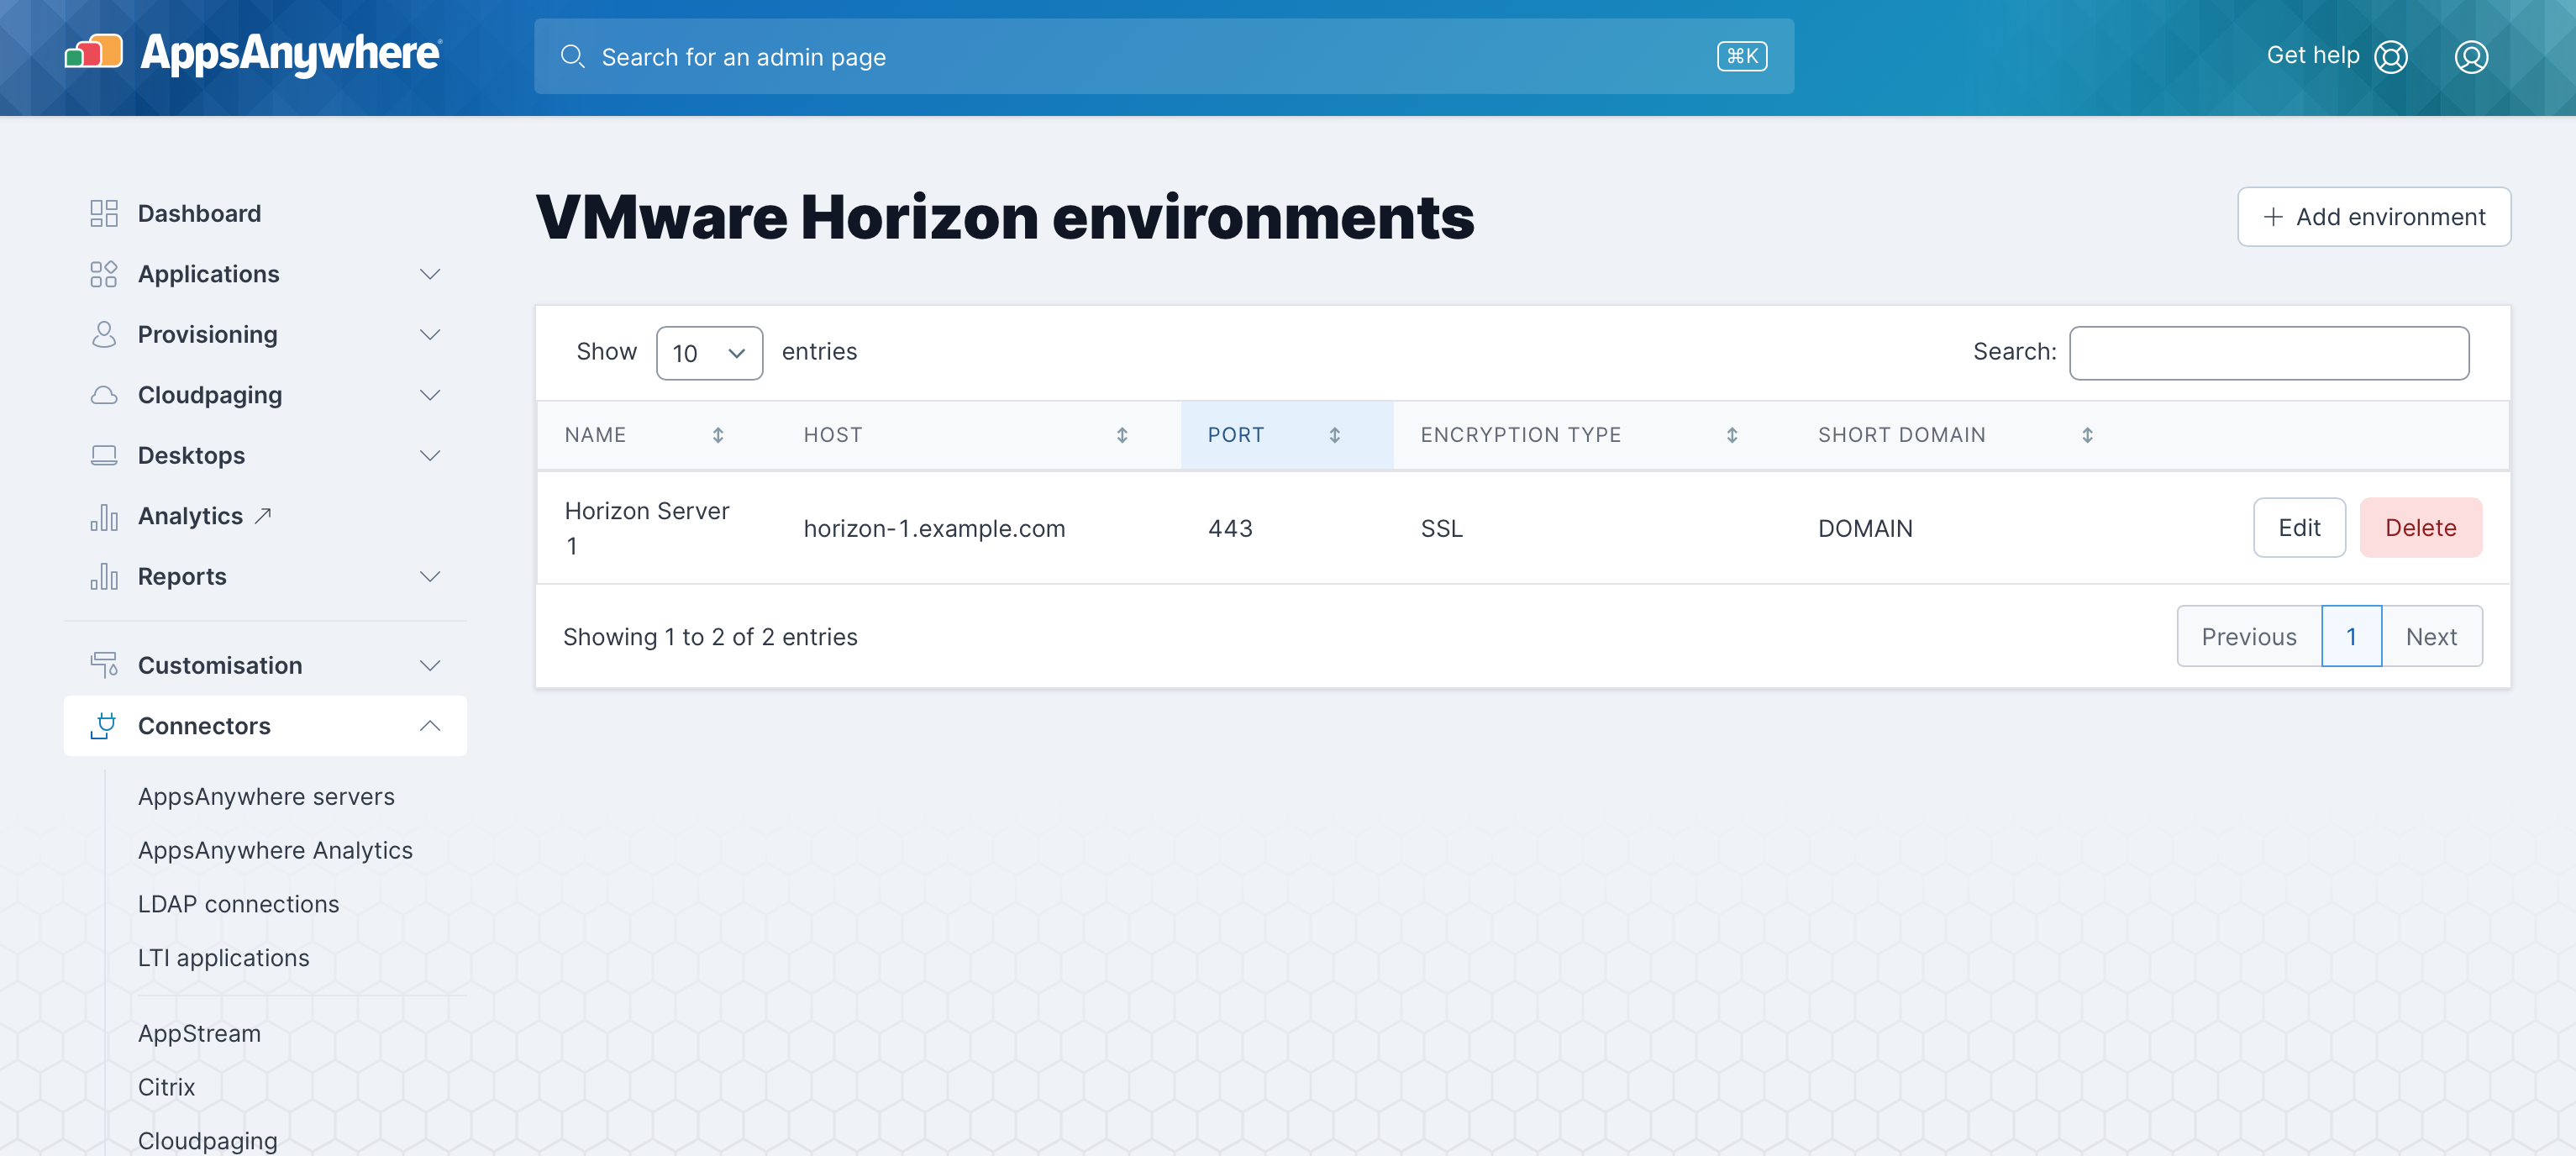The width and height of the screenshot is (2576, 1156).
Task: Delete the Horizon Server 1 entry
Action: point(2420,528)
